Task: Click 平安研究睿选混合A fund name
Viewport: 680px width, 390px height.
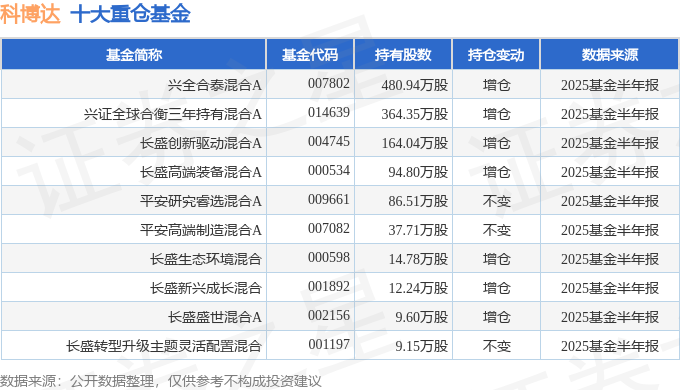Action: point(201,201)
